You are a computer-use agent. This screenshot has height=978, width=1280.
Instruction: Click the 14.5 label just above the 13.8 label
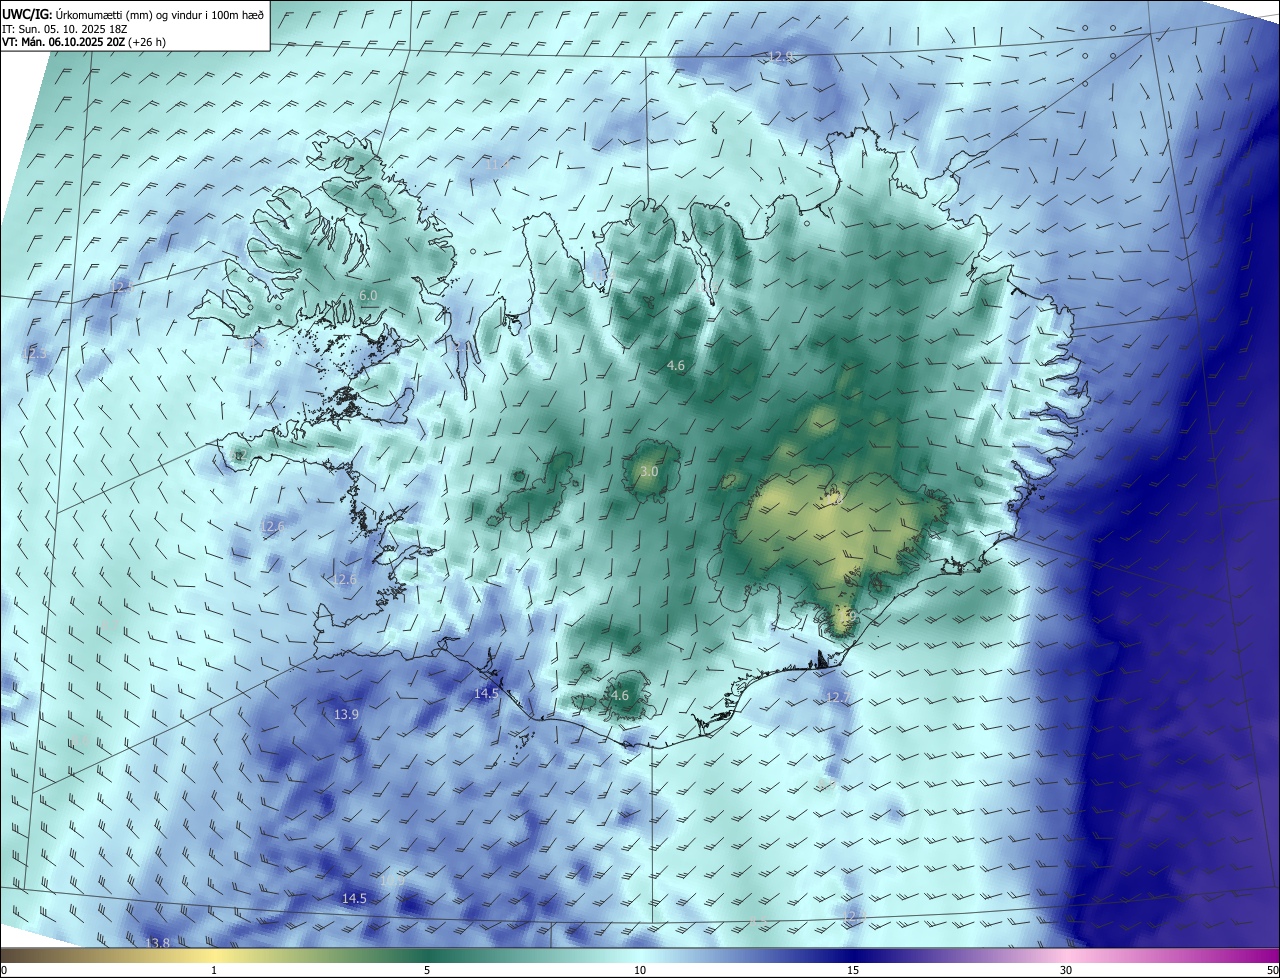point(354,899)
